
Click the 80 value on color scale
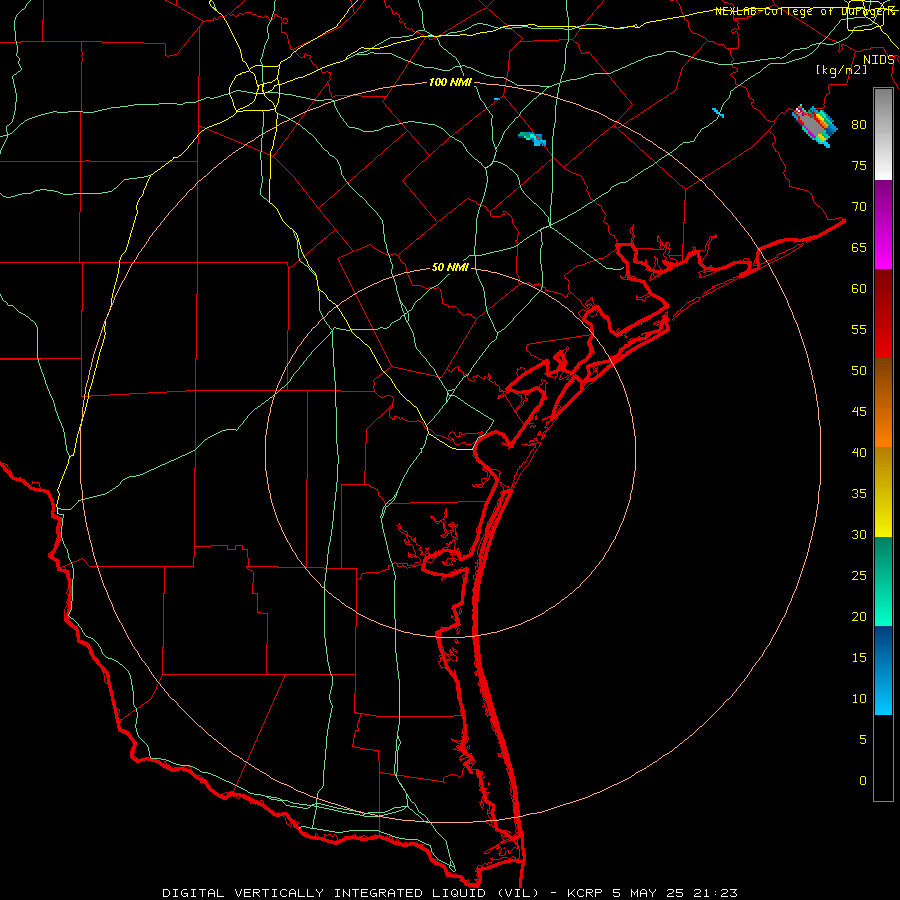[859, 125]
